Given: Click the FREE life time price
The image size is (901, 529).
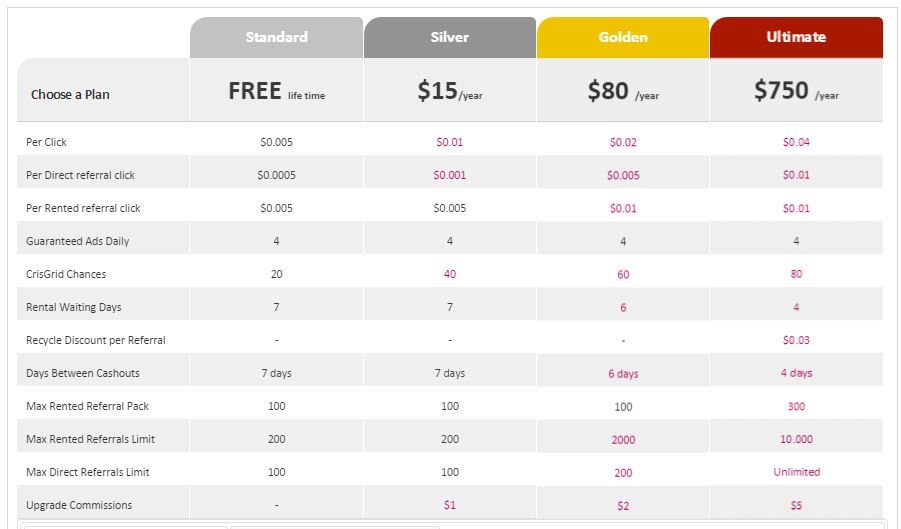Looking at the screenshot, I should (276, 91).
